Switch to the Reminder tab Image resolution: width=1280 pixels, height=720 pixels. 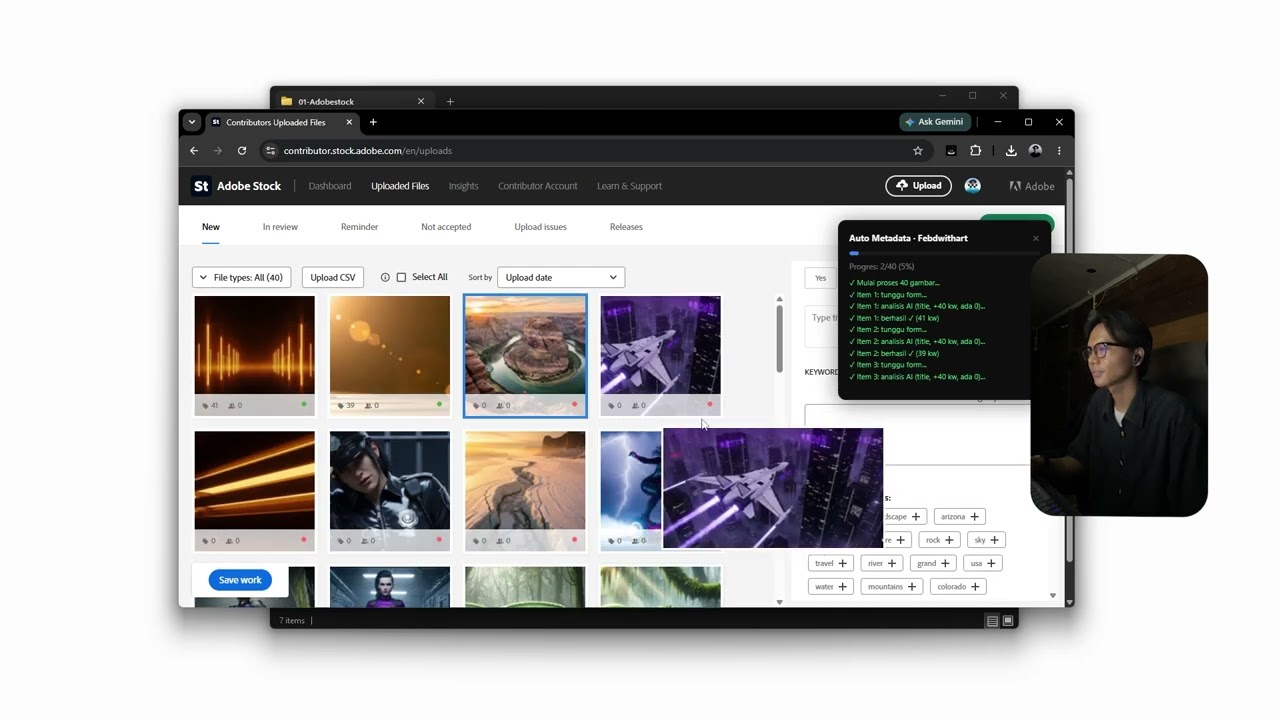coord(359,227)
